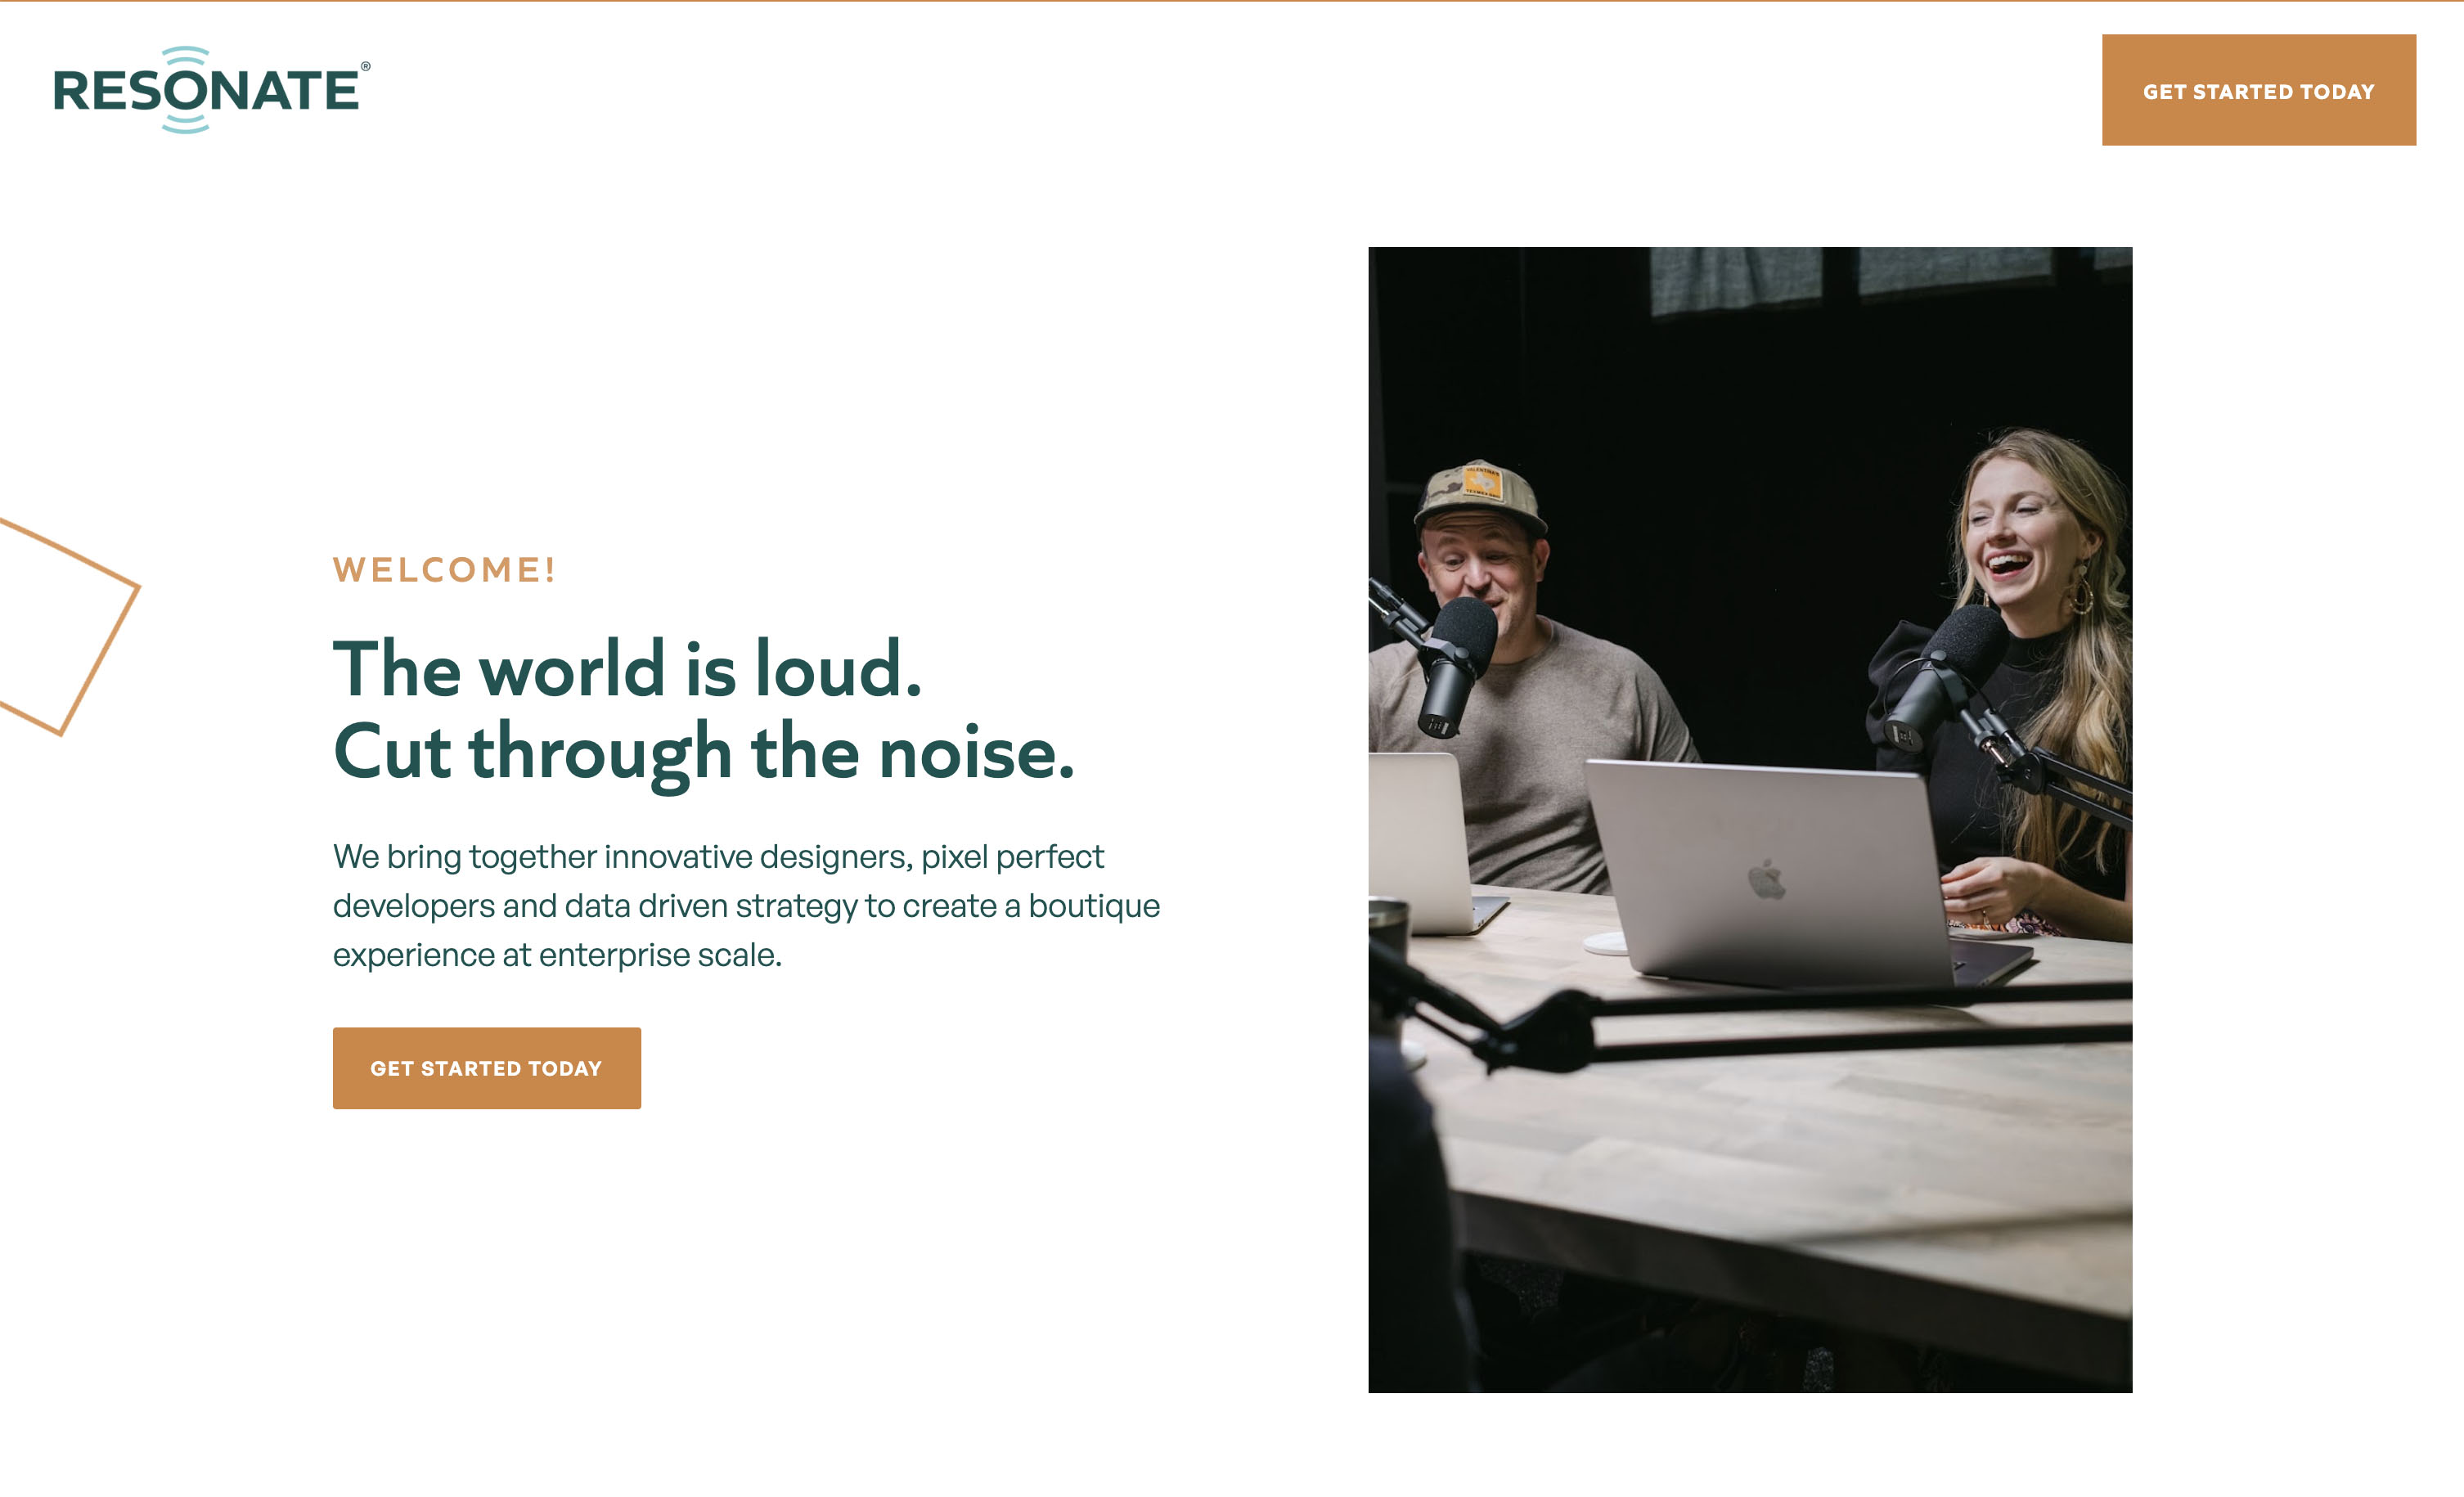This screenshot has height=1497, width=2464.
Task: Select the WELCOME! label
Action: click(444, 568)
